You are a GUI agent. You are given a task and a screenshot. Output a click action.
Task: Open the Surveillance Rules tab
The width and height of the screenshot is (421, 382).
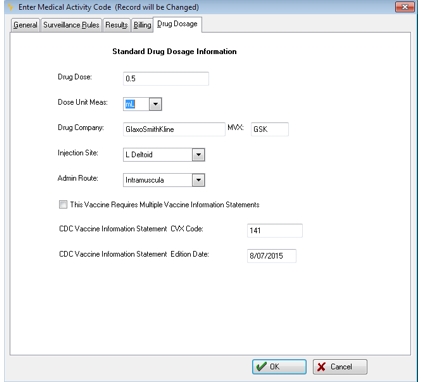[71, 25]
